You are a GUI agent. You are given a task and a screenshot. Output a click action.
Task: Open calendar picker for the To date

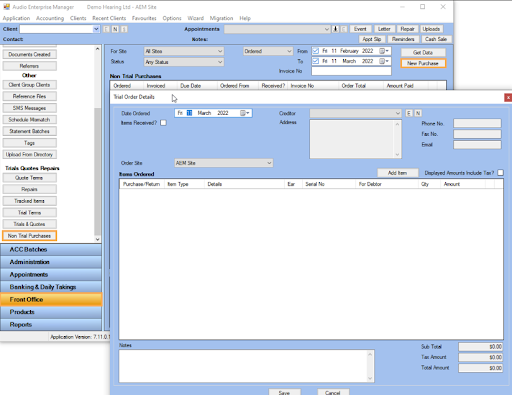[384, 61]
